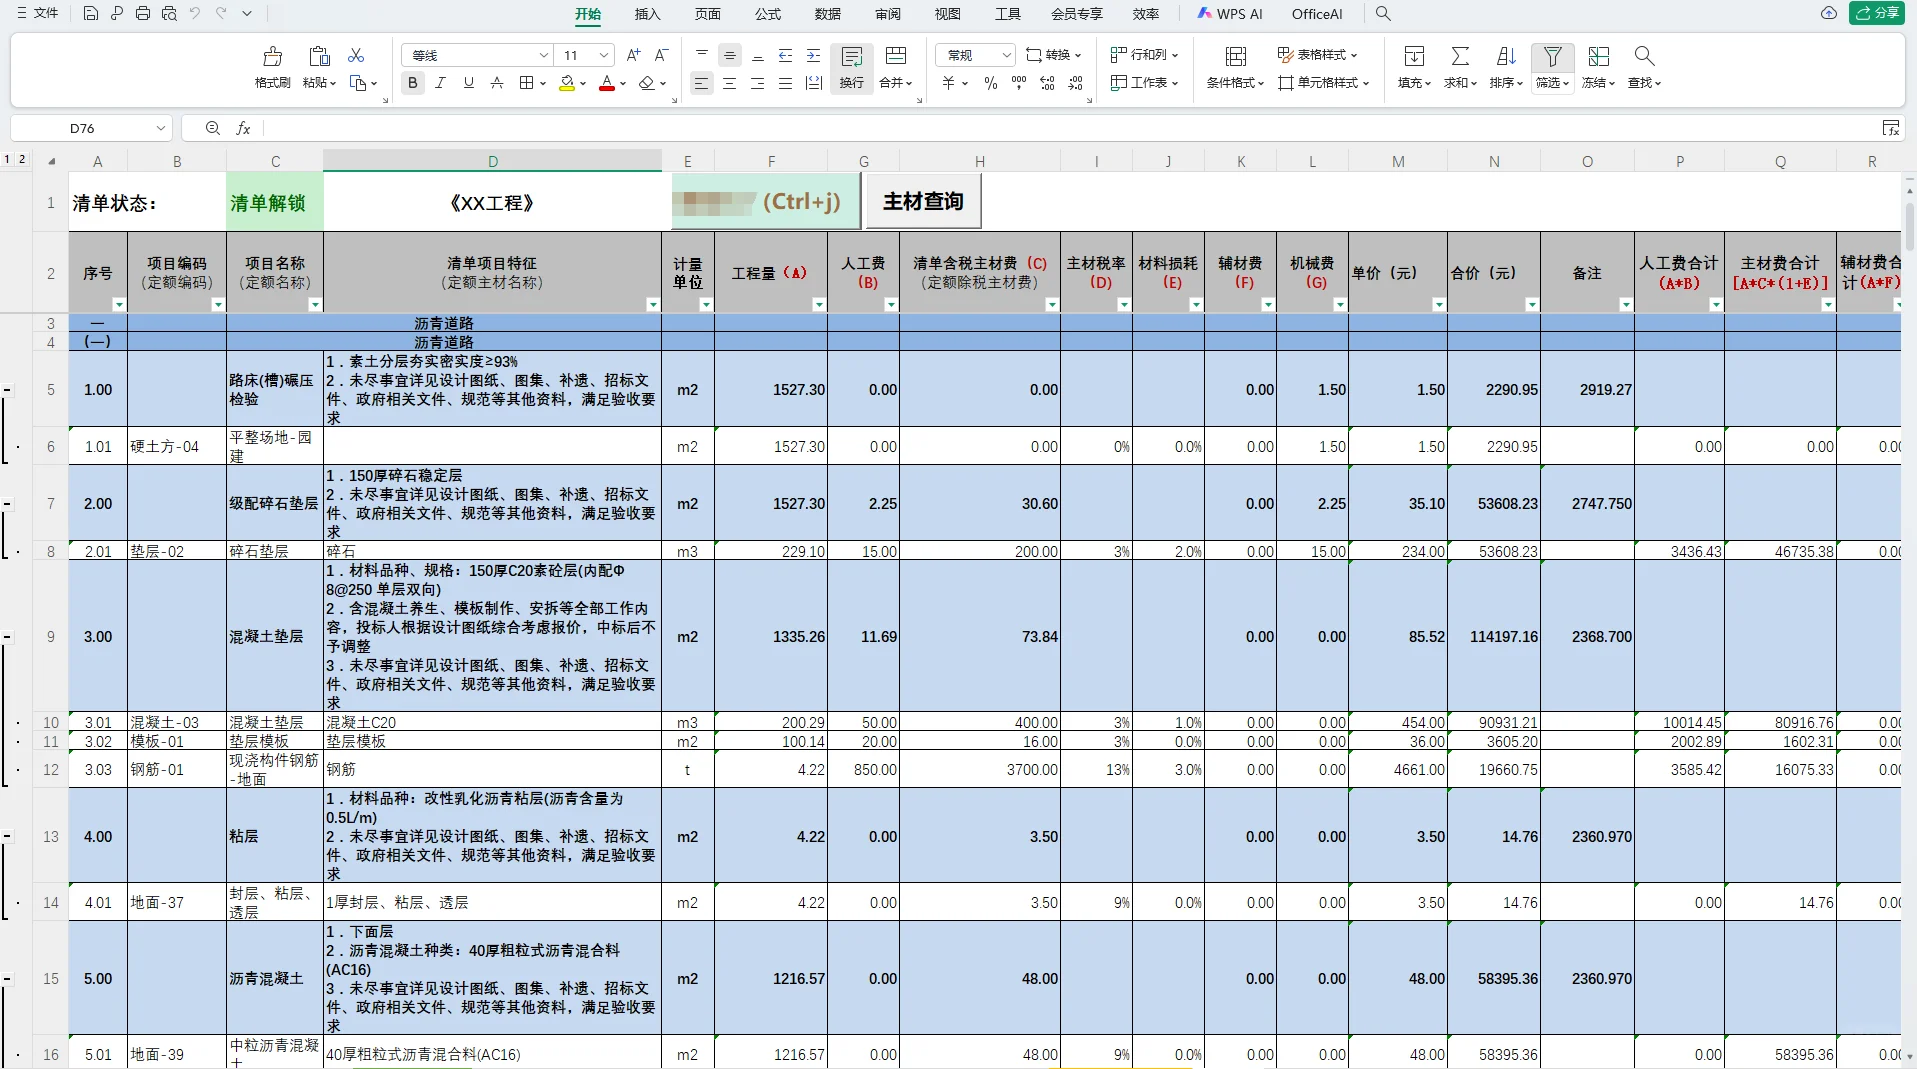The width and height of the screenshot is (1917, 1069).
Task: Open the filter dropdown on 工程量 column
Action: pyautogui.click(x=818, y=305)
